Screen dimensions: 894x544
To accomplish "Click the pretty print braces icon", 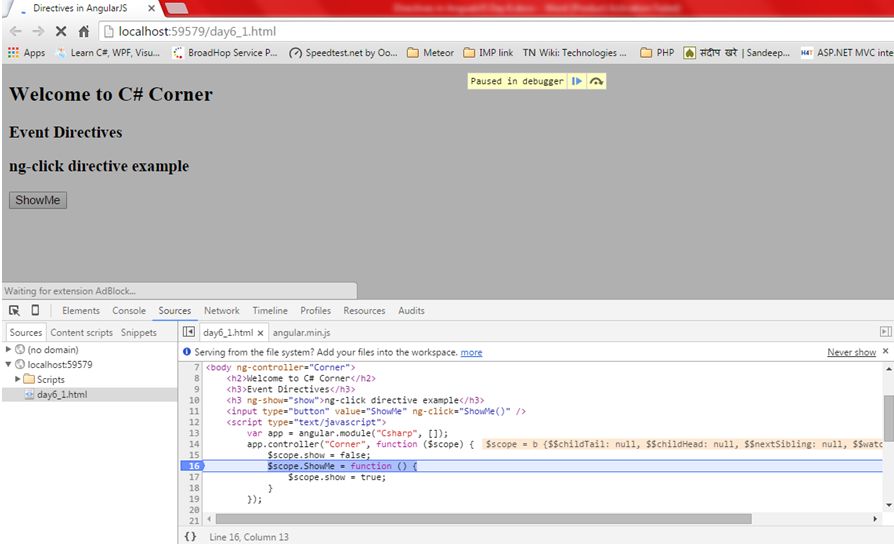I will [x=190, y=537].
